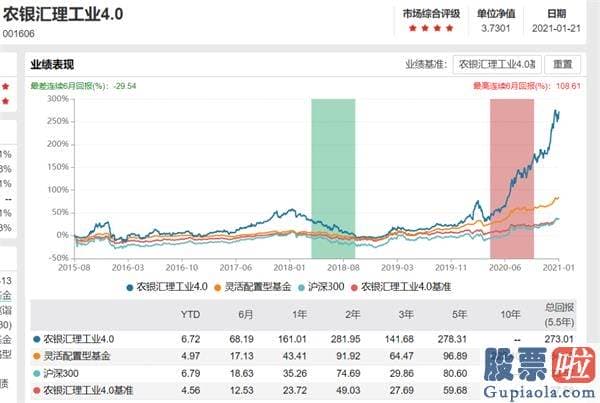600x403 pixels.
Task: Click 灵活配置型基金 YTD value 4.97
Action: 191,356
